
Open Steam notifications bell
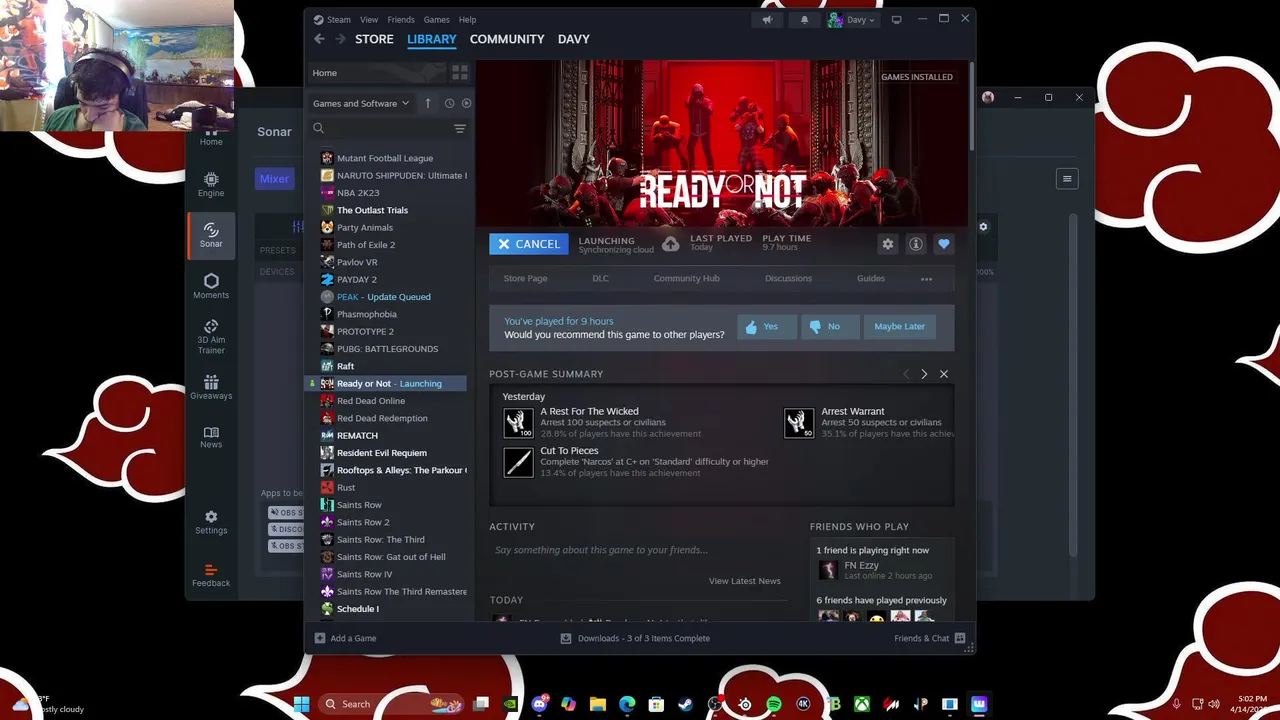click(804, 19)
